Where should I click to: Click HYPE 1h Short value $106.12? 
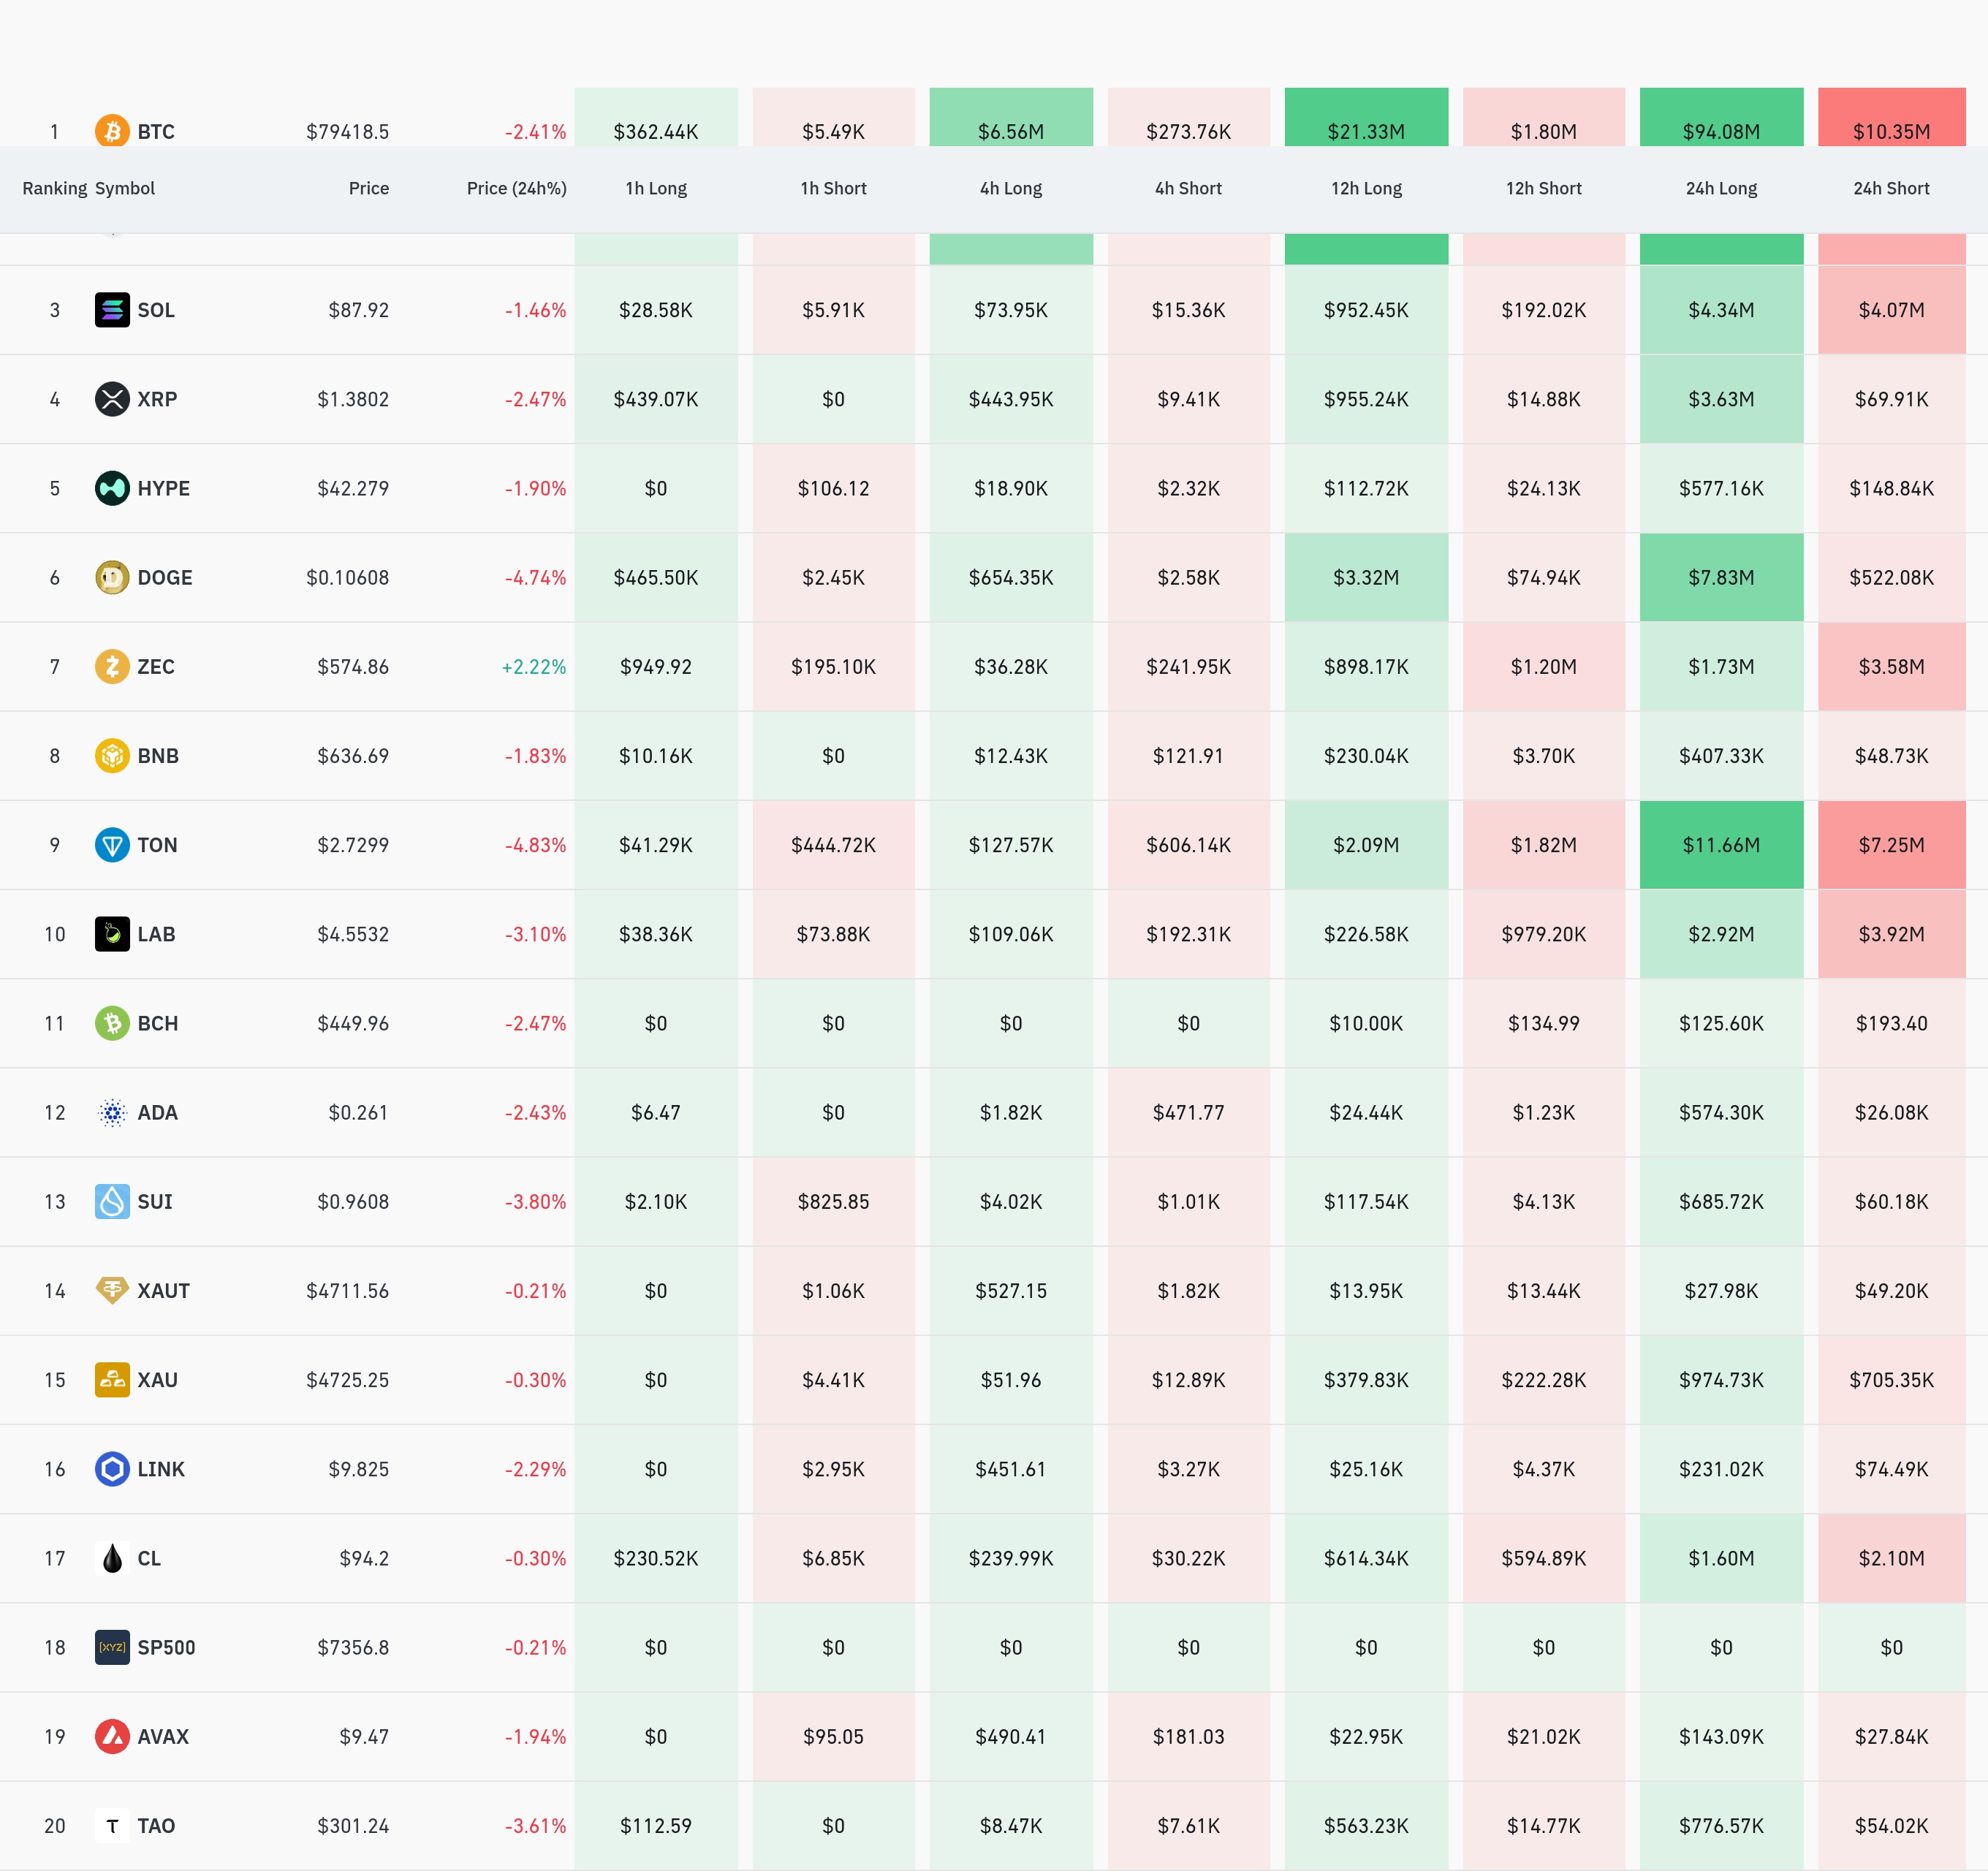[x=833, y=488]
